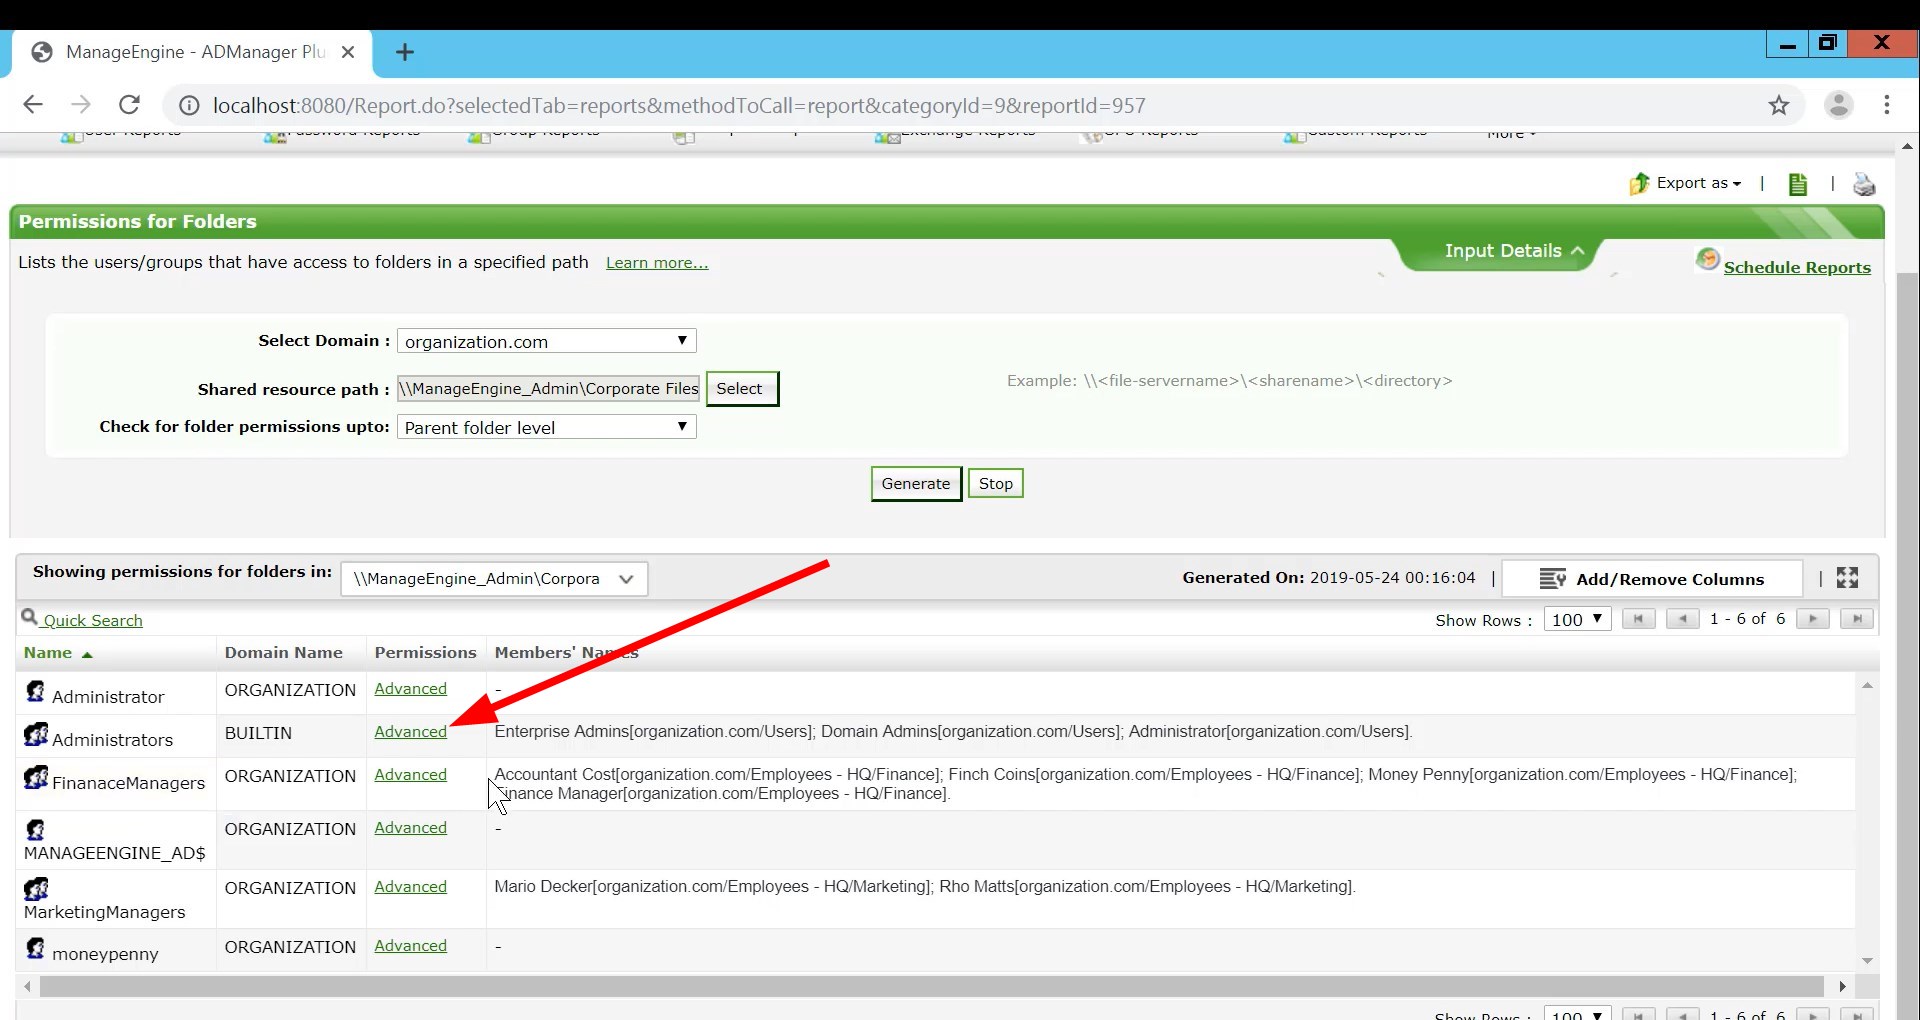Open Add/Remove Columns

tap(1652, 579)
